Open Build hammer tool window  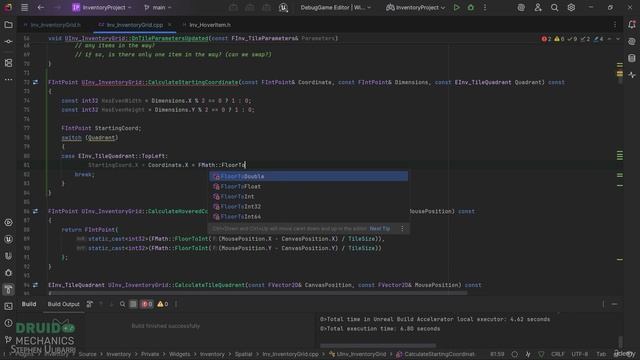(x=8, y=289)
